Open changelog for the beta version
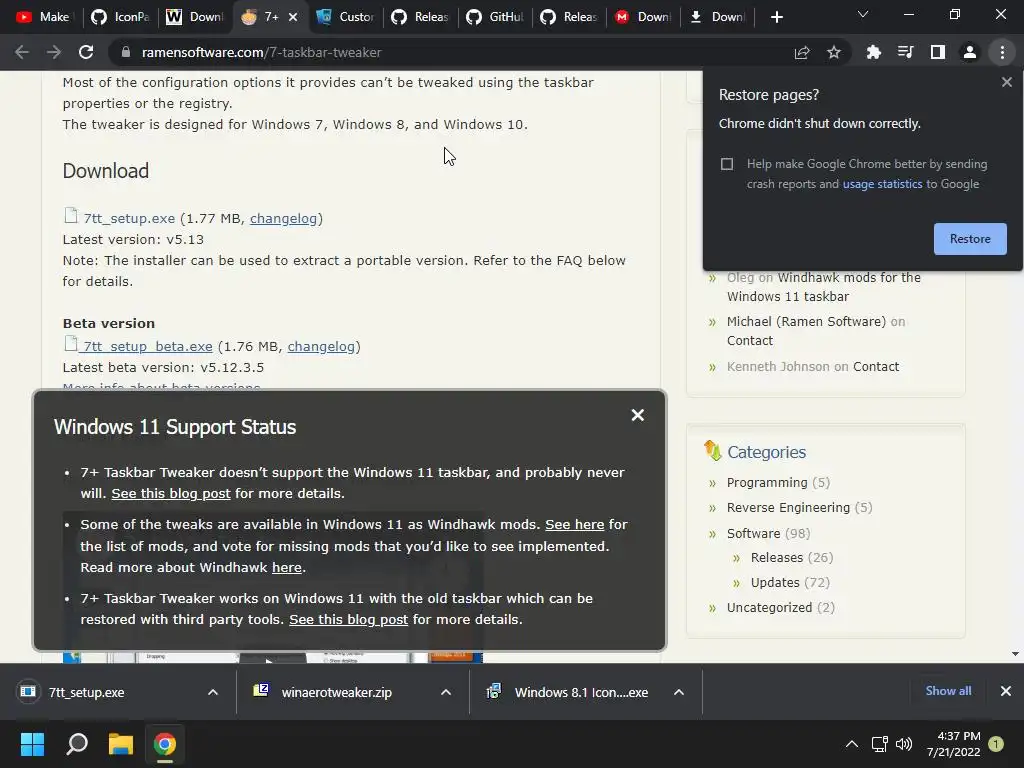 click(x=321, y=346)
